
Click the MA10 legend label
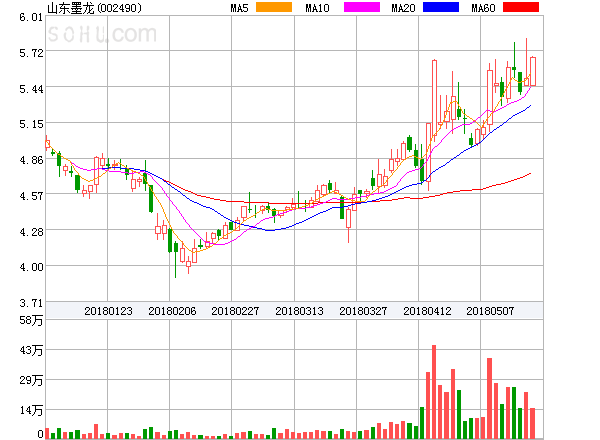pos(317,8)
